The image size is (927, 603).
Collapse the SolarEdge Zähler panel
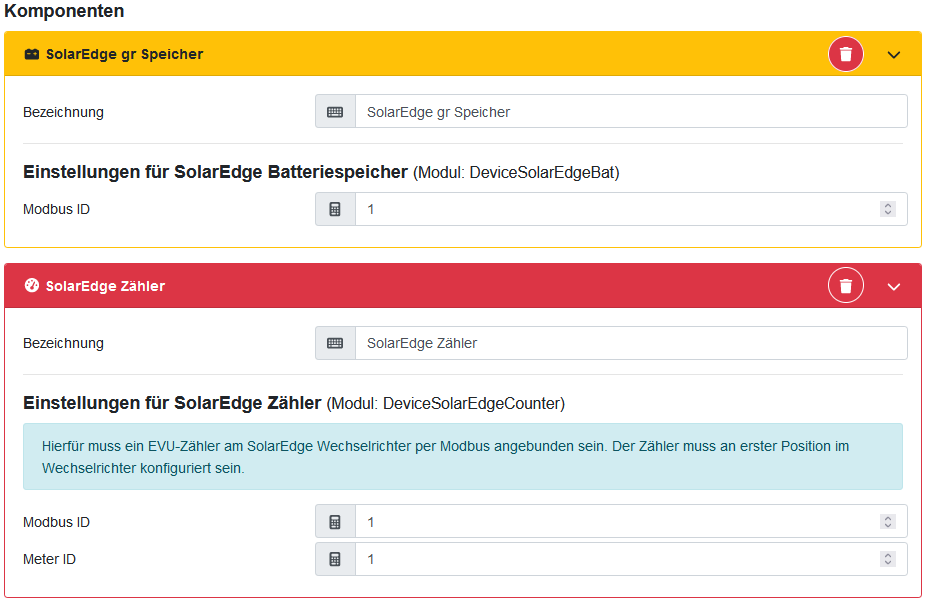pos(893,286)
